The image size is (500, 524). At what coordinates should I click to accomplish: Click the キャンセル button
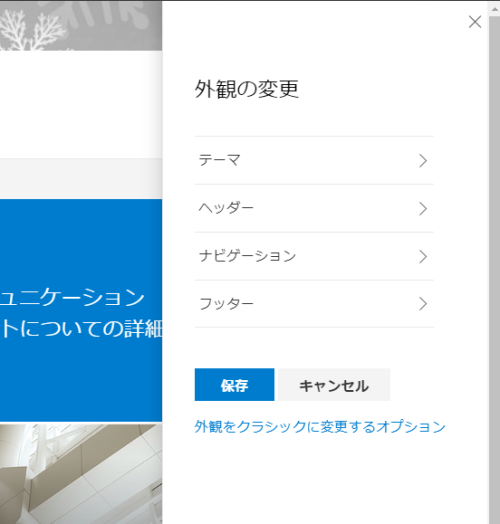coord(334,385)
